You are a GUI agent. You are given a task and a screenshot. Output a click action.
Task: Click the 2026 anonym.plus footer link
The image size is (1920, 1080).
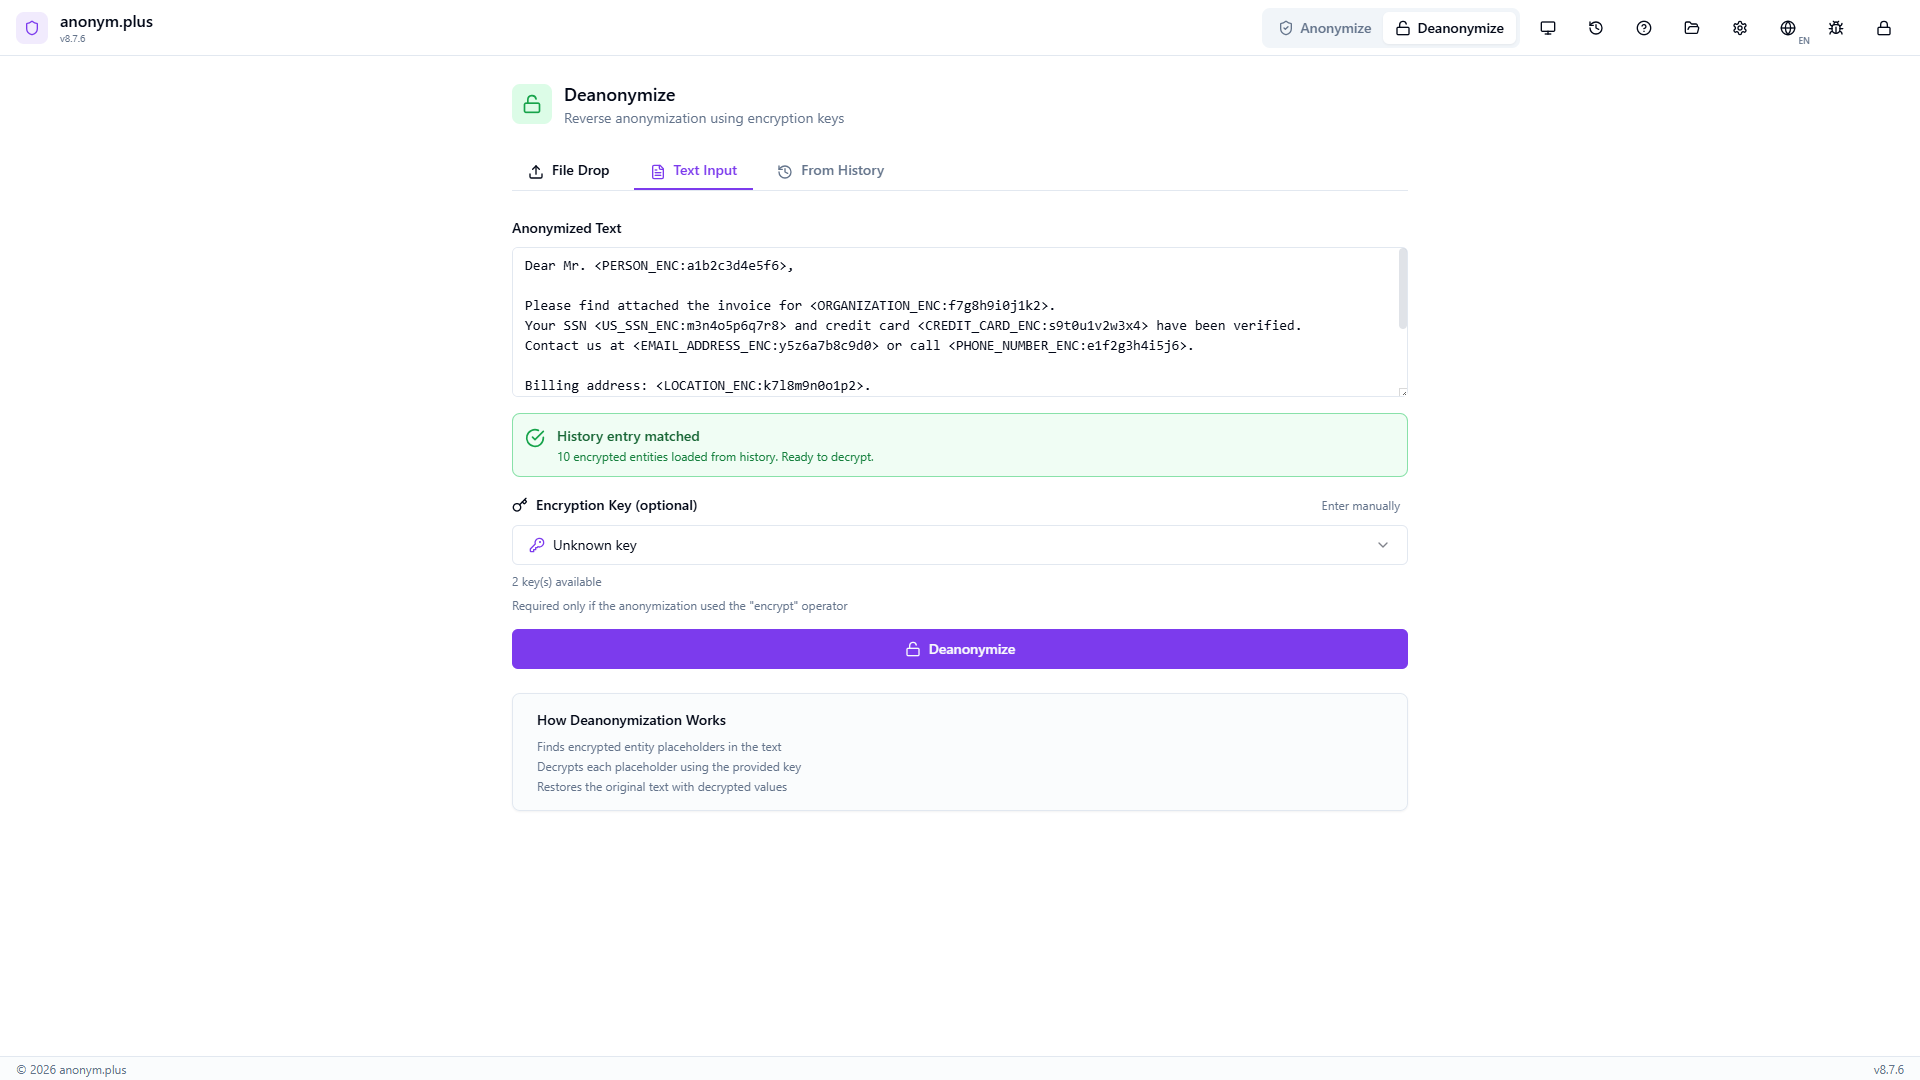[74, 1069]
